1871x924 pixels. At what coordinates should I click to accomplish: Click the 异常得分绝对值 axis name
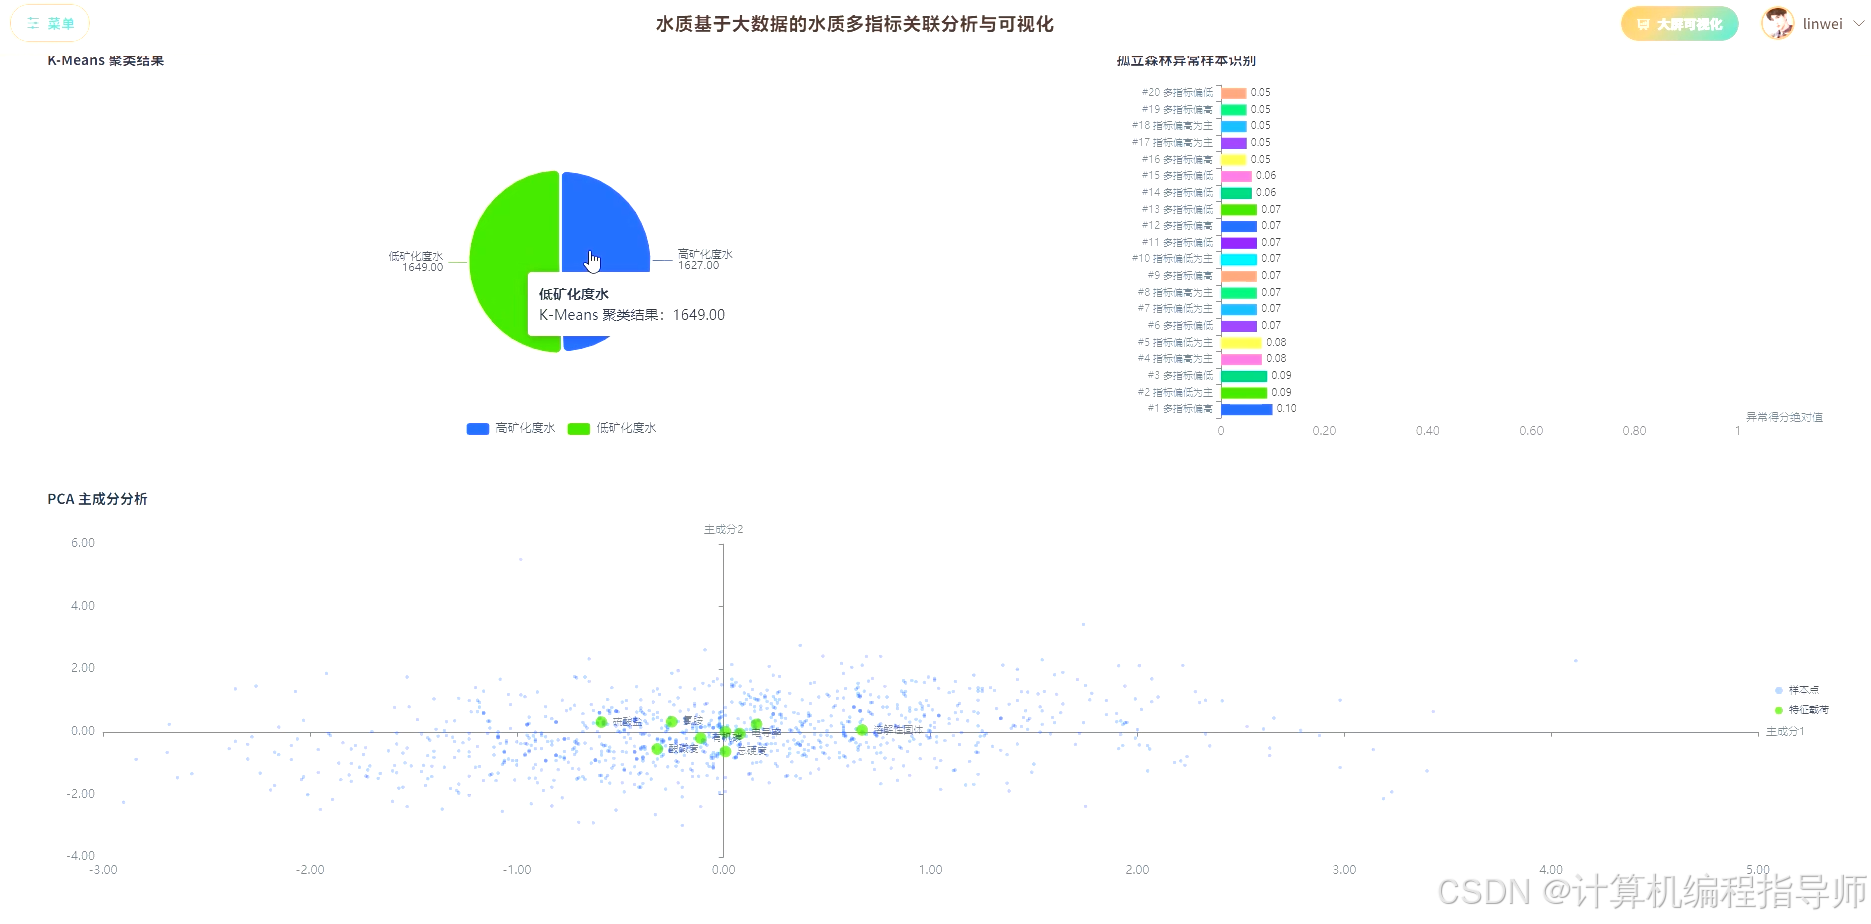pyautogui.click(x=1784, y=417)
